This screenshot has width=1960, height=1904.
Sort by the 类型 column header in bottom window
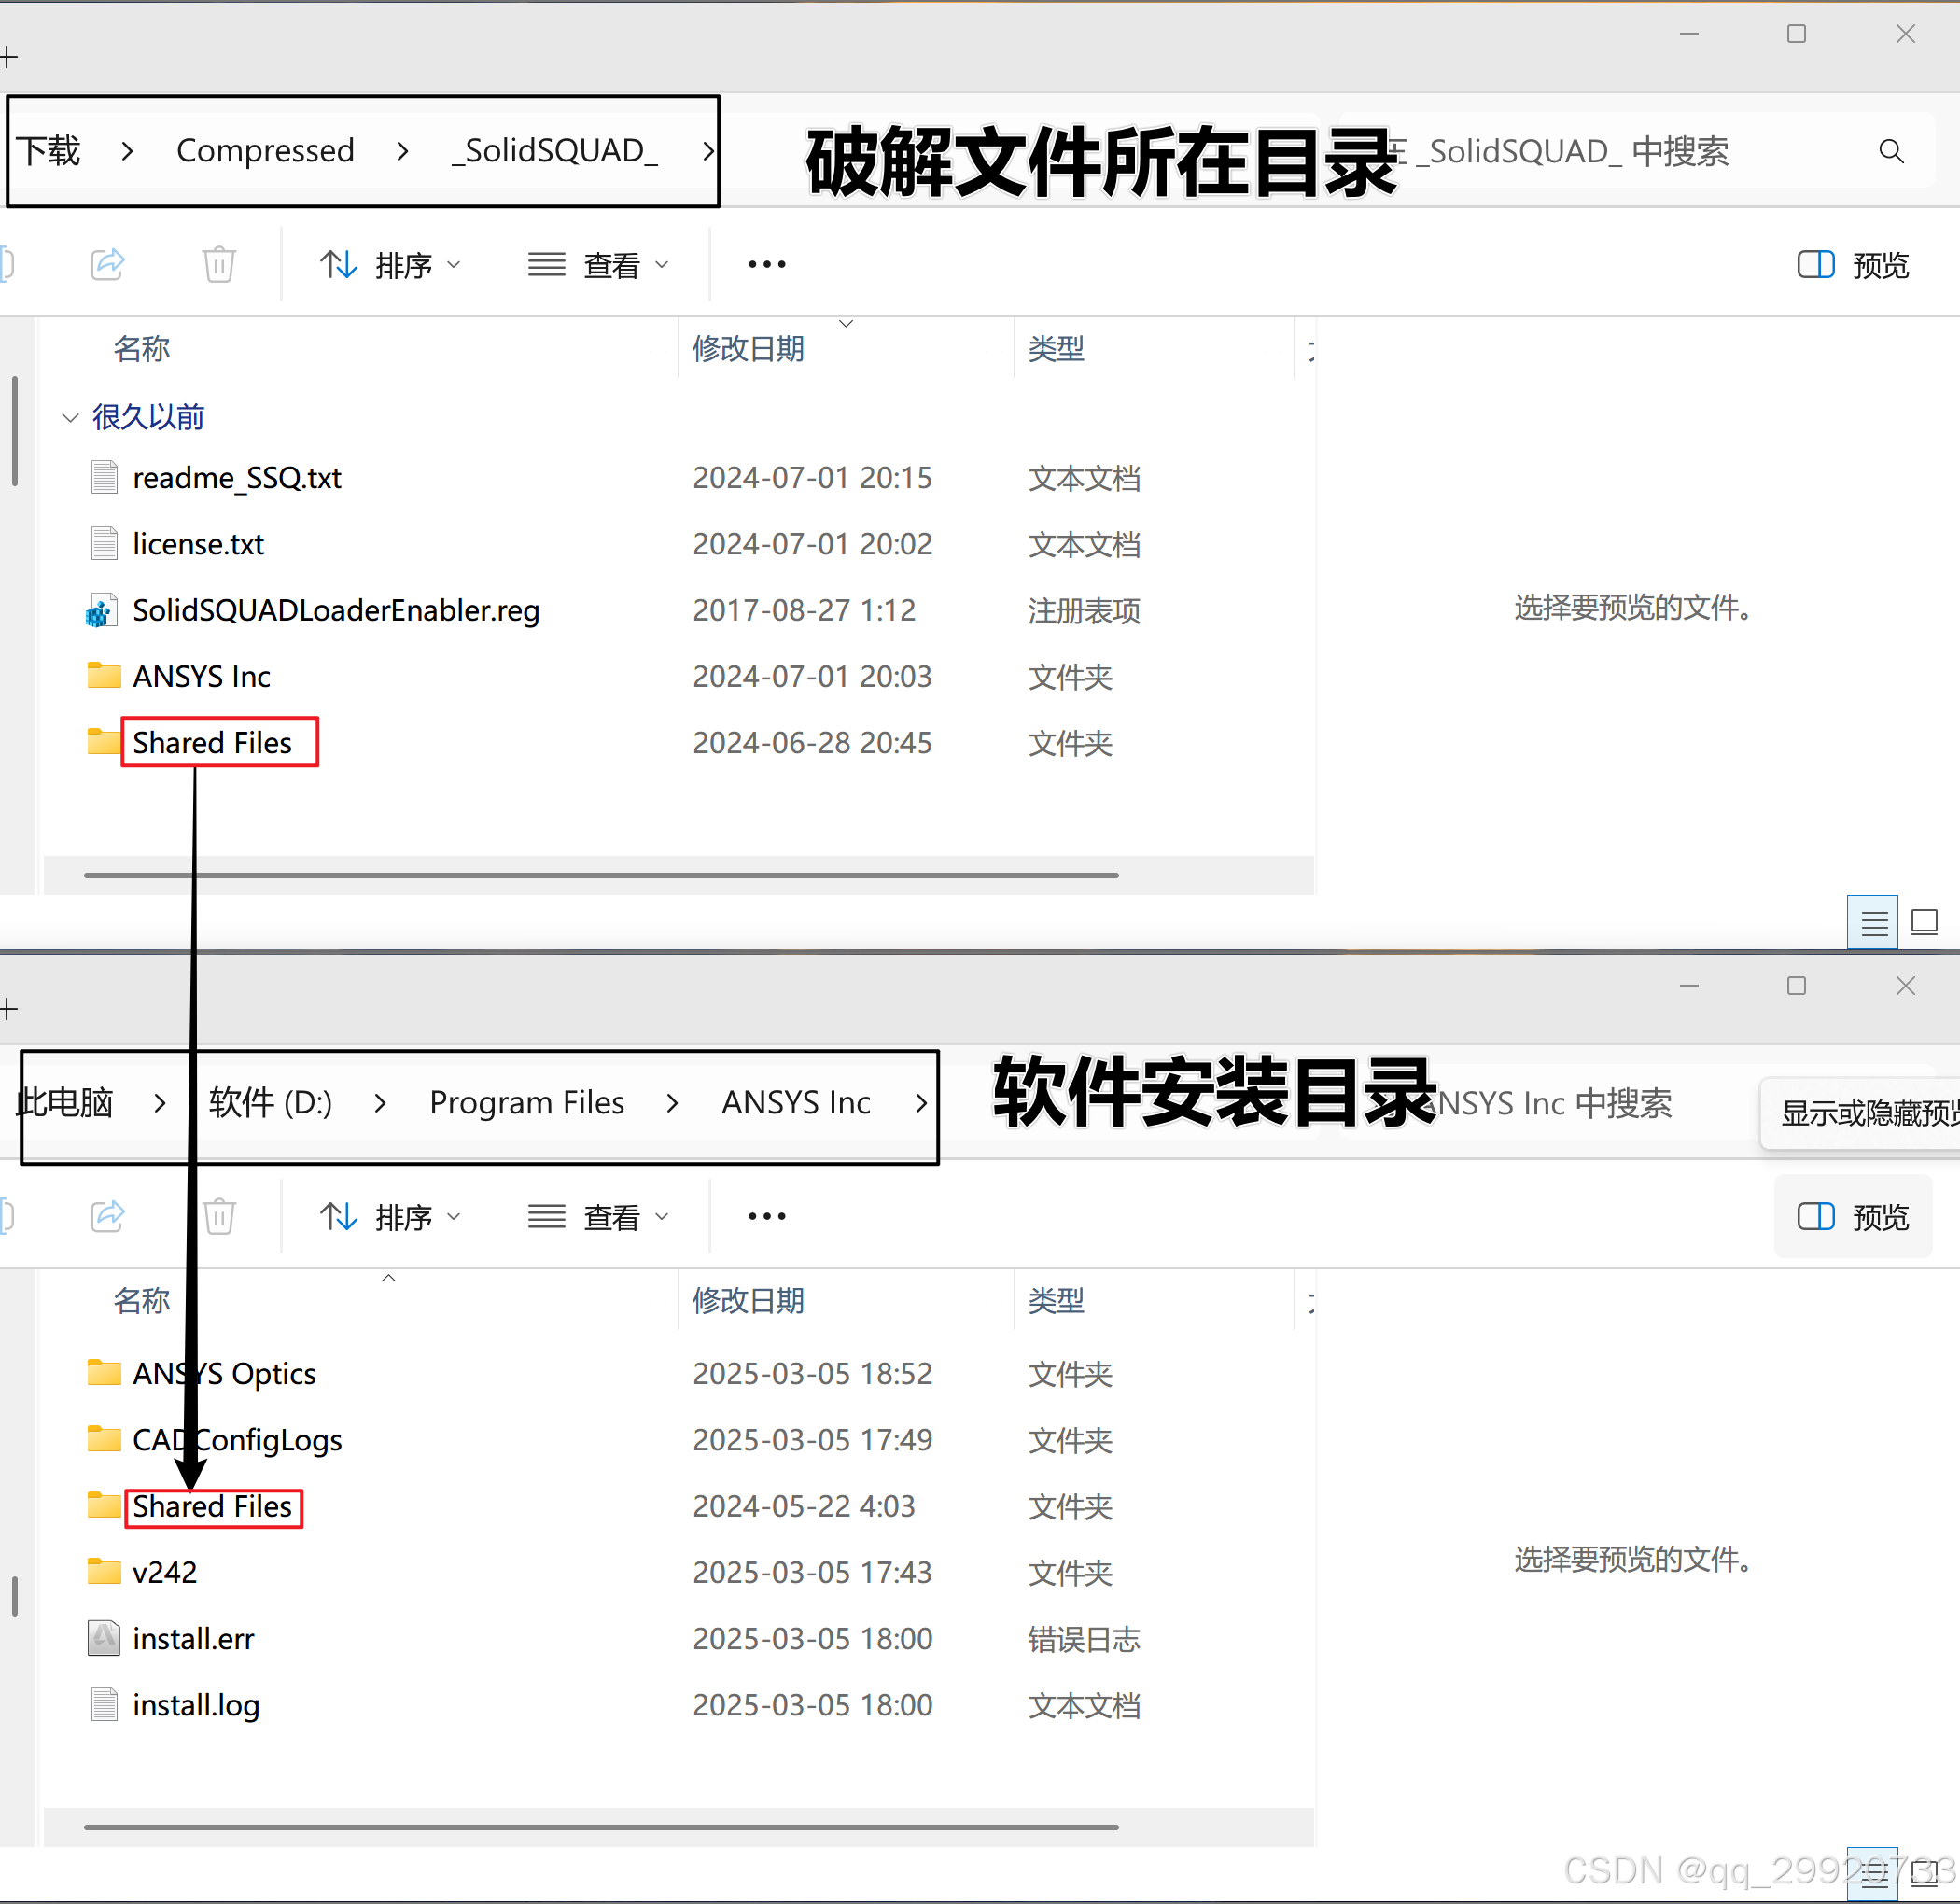[x=1056, y=1301]
